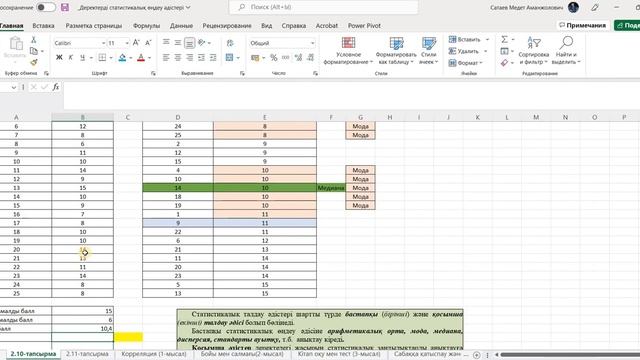Open the Вставка ribbon tab
The image size is (640, 360).
coord(43,25)
